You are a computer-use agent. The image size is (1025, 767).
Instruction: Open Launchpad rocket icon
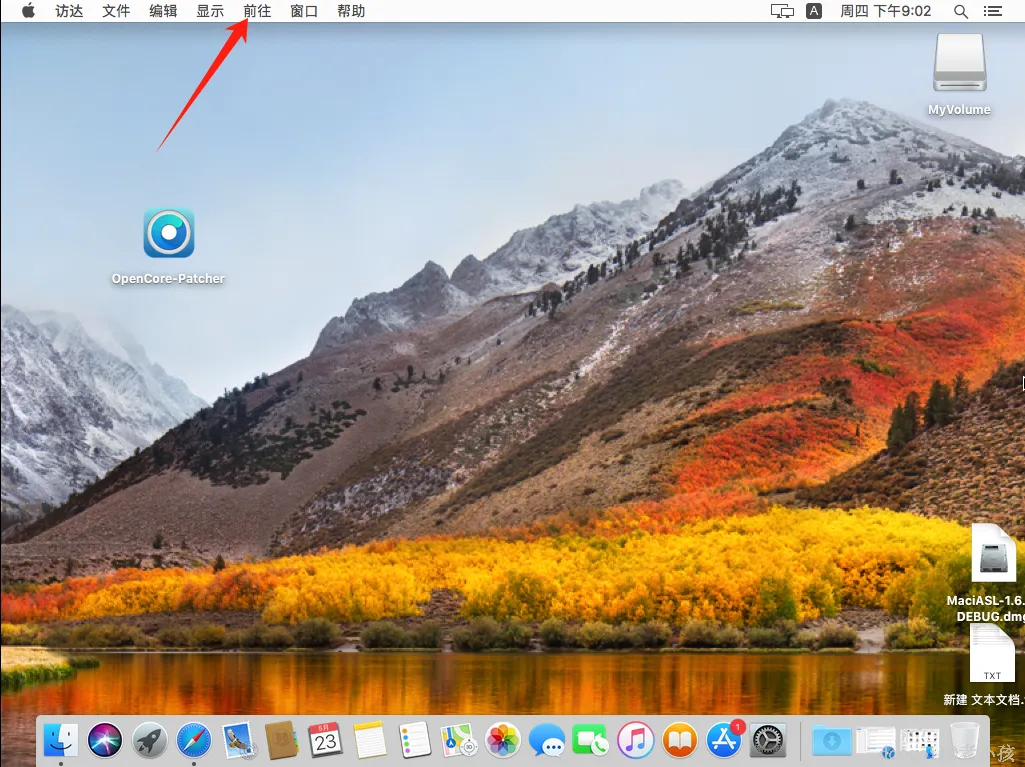(150, 740)
